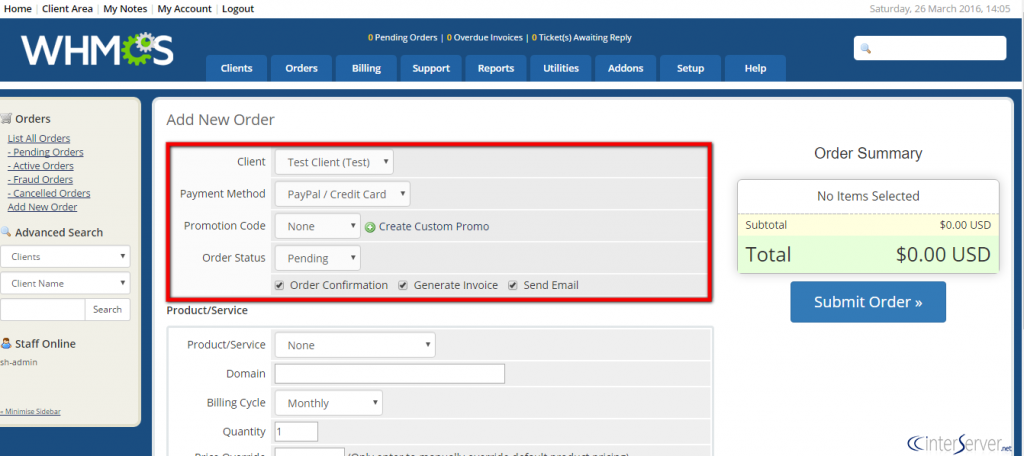The width and height of the screenshot is (1024, 456).
Task: Open Active Orders in sidebar
Action: (40, 166)
